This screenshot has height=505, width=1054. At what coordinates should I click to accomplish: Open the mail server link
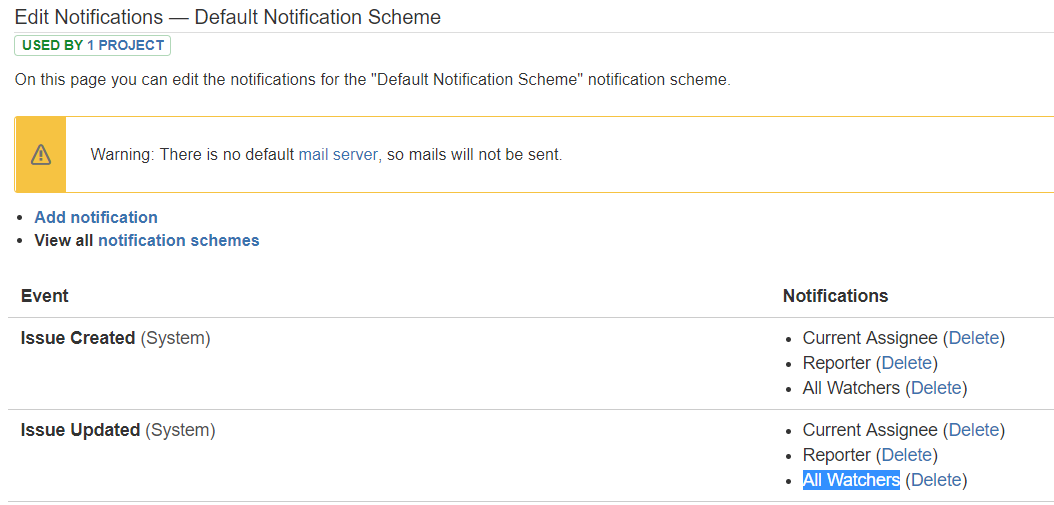click(339, 155)
